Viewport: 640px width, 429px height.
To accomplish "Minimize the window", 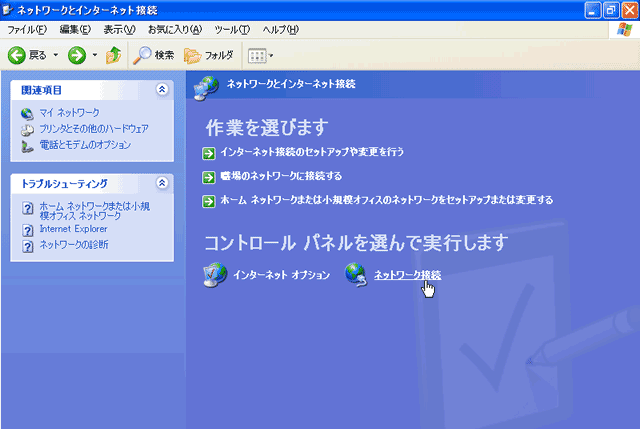I will [592, 10].
